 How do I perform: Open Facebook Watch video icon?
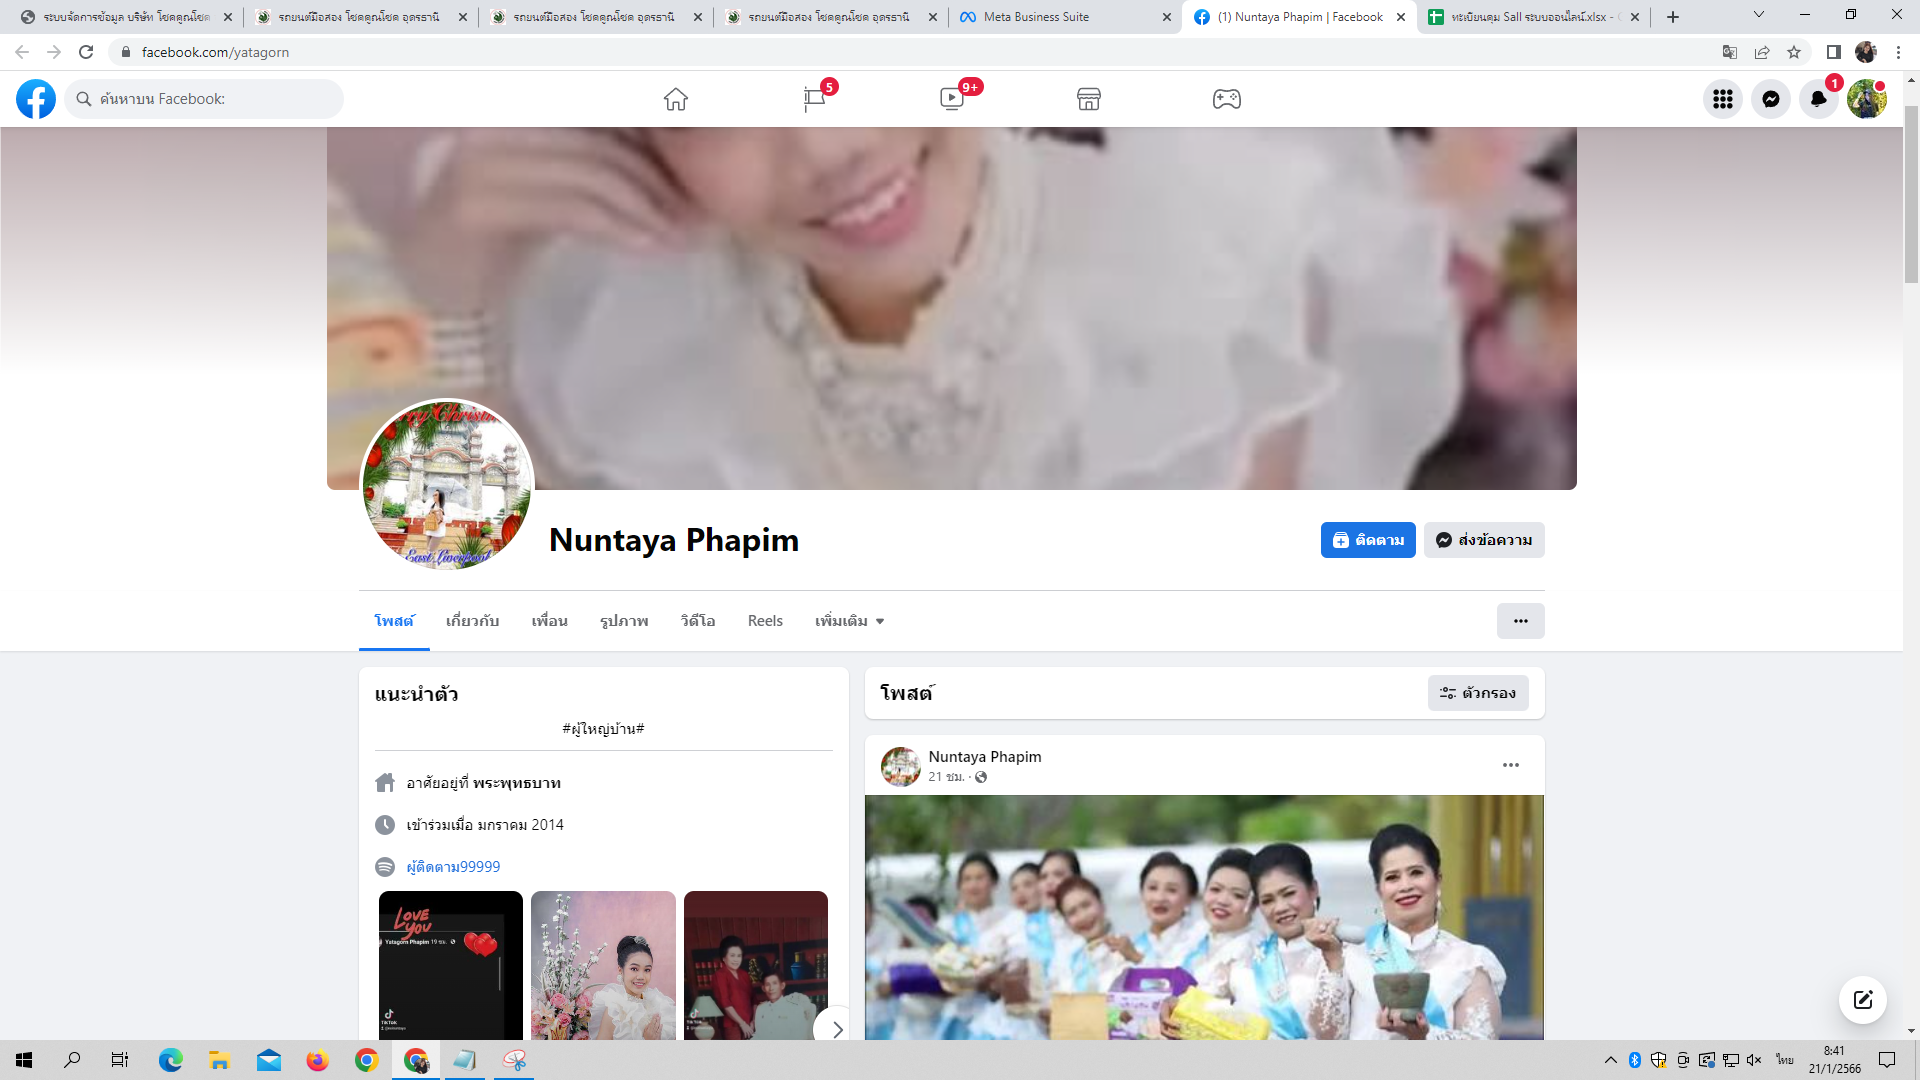click(x=952, y=99)
